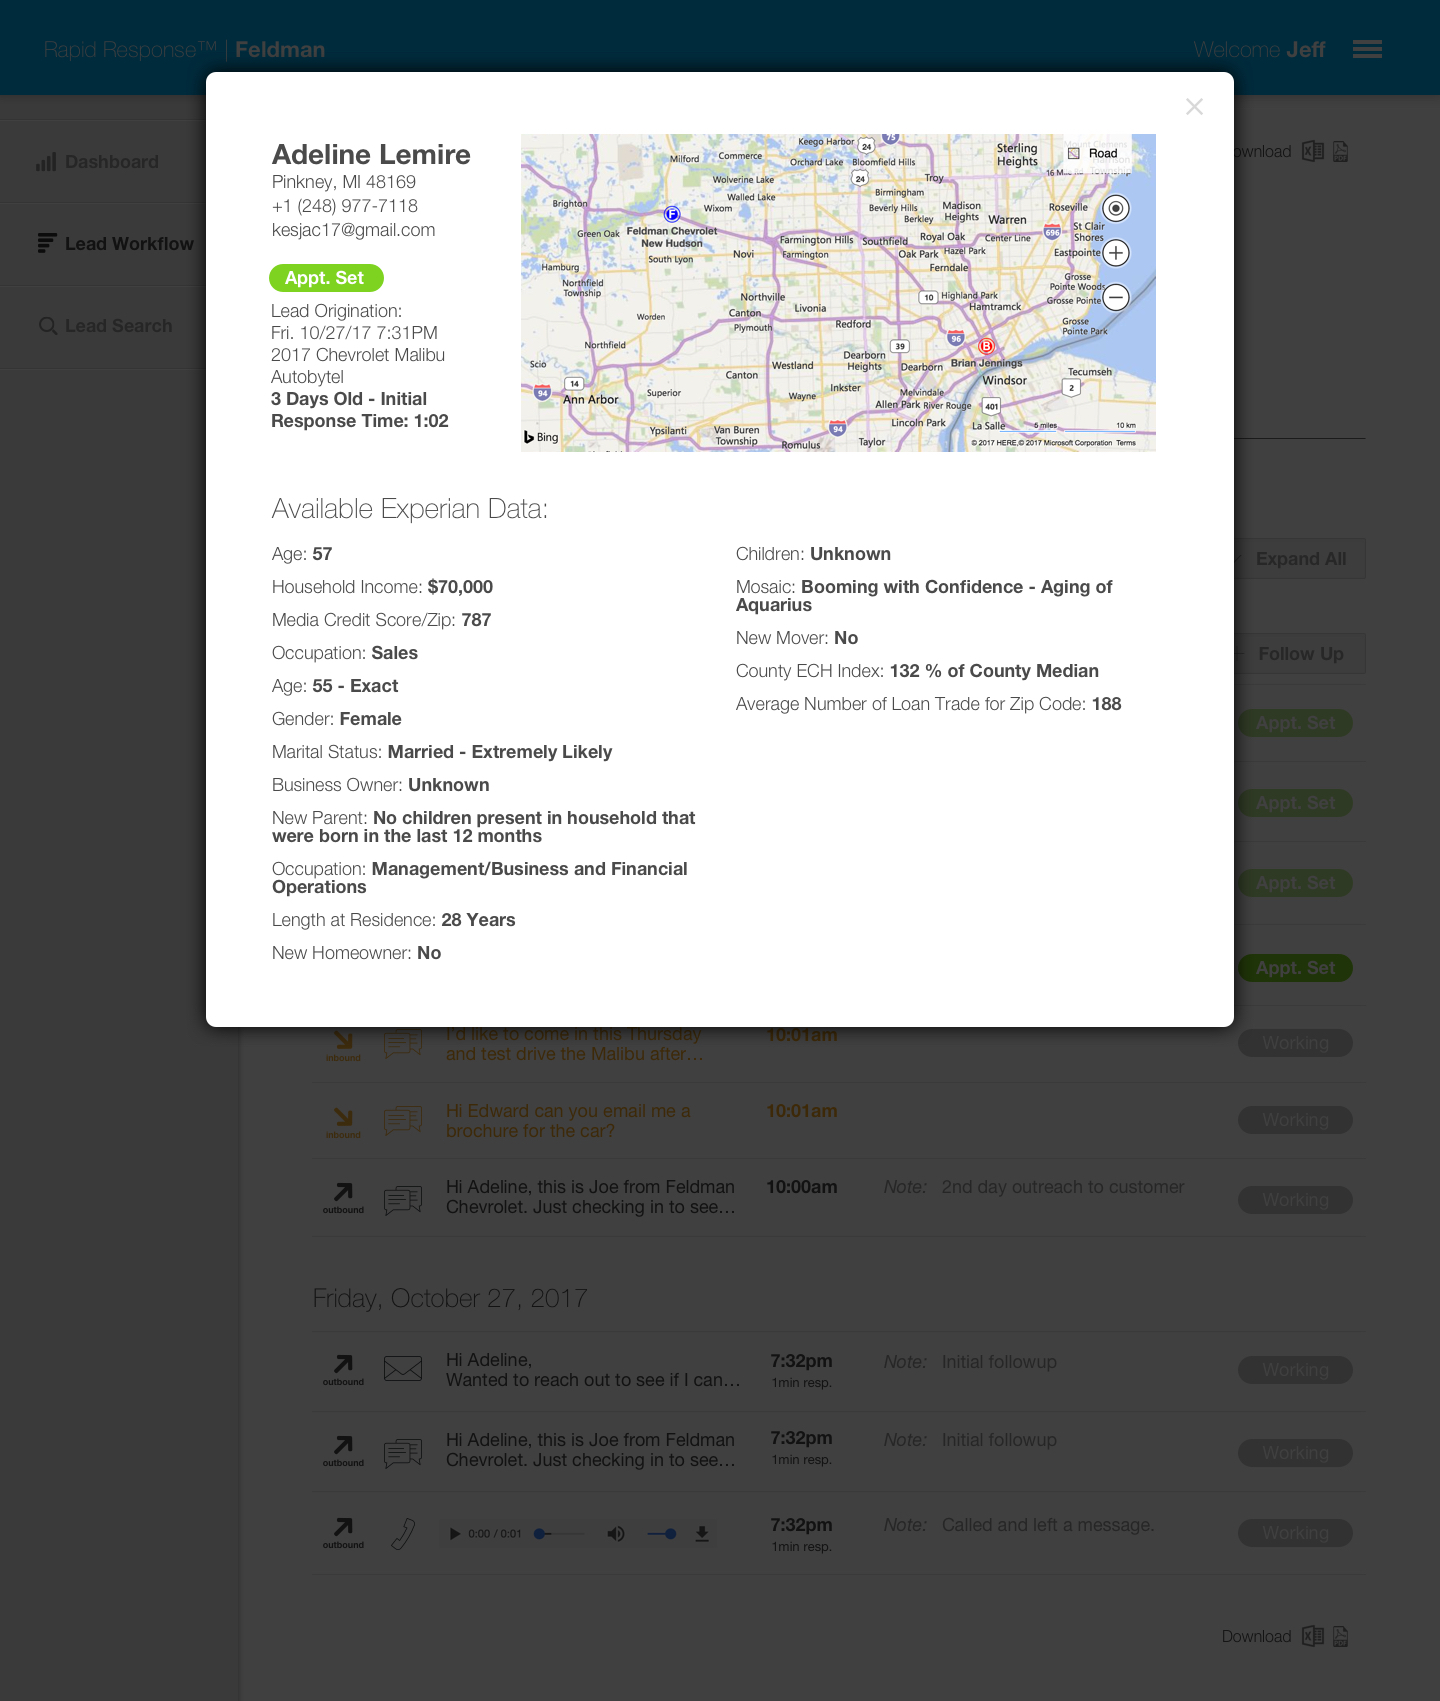Click the Feldman Chevrolet map pin
Viewport: 1440px width, 1701px height.
(672, 214)
